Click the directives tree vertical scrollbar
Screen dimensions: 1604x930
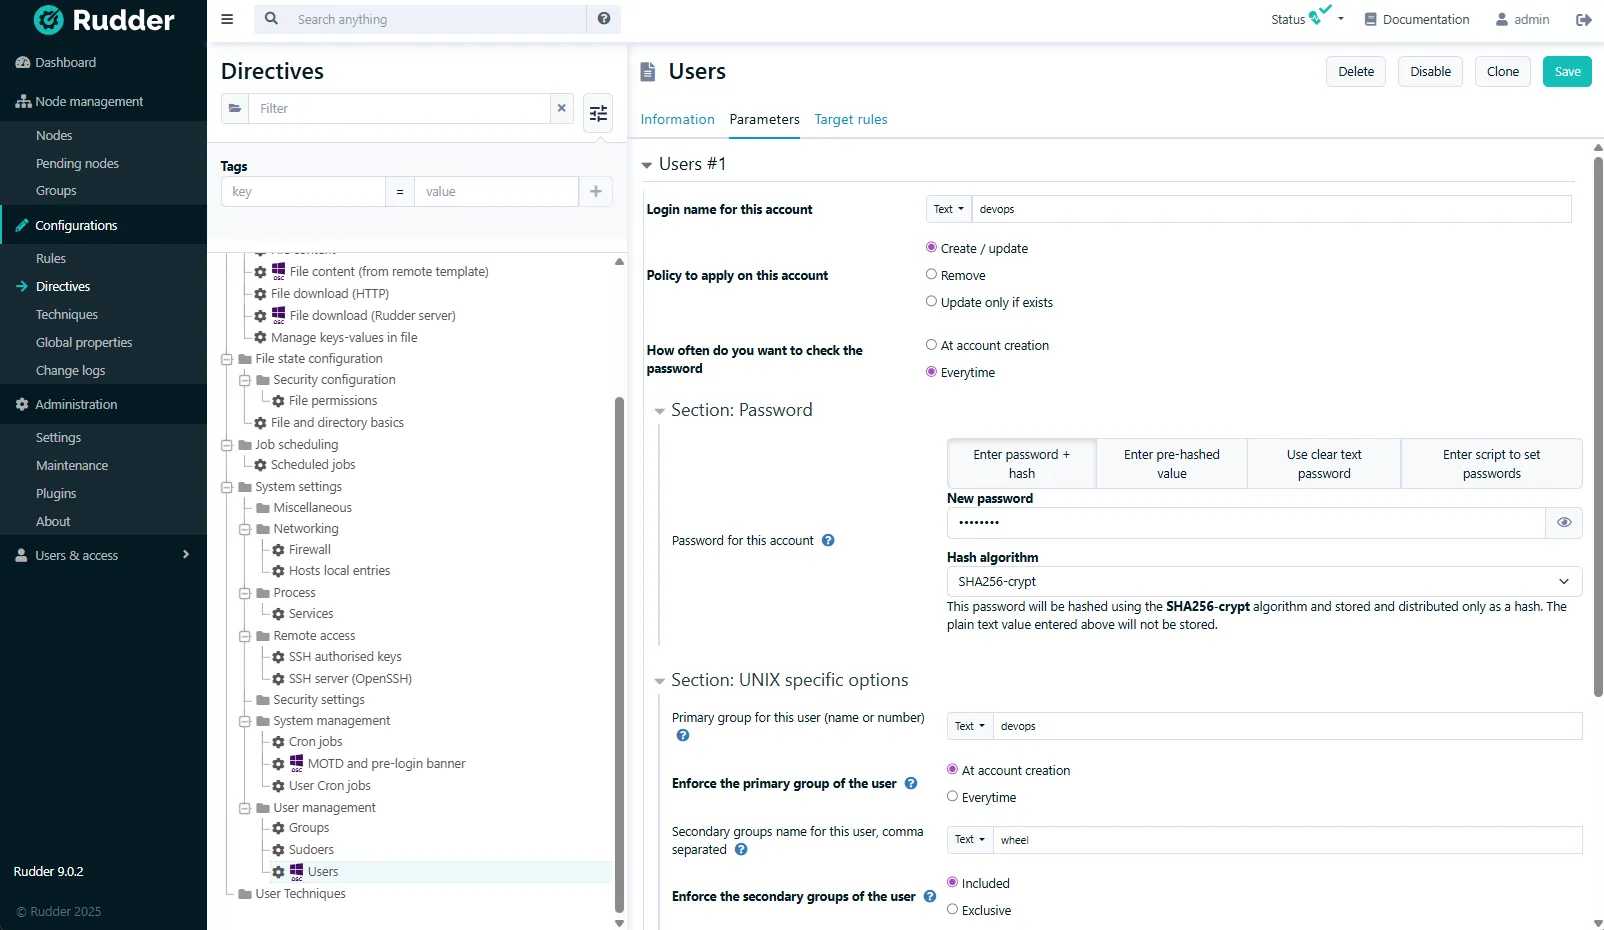(x=619, y=650)
